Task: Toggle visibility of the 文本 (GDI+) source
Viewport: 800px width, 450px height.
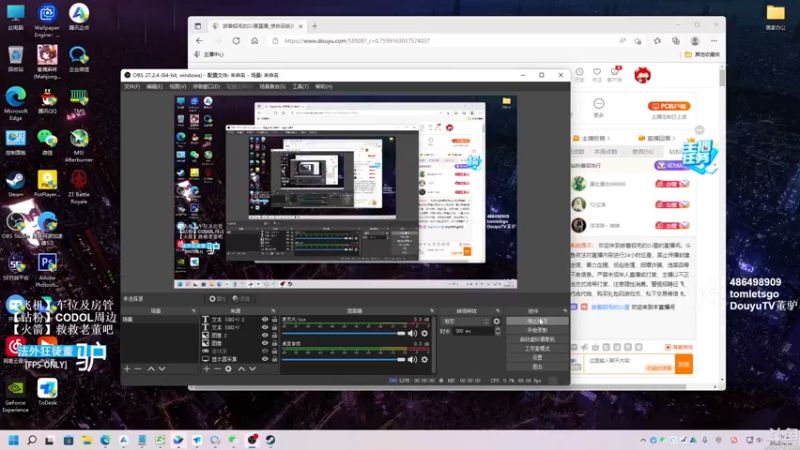Action: (x=265, y=327)
